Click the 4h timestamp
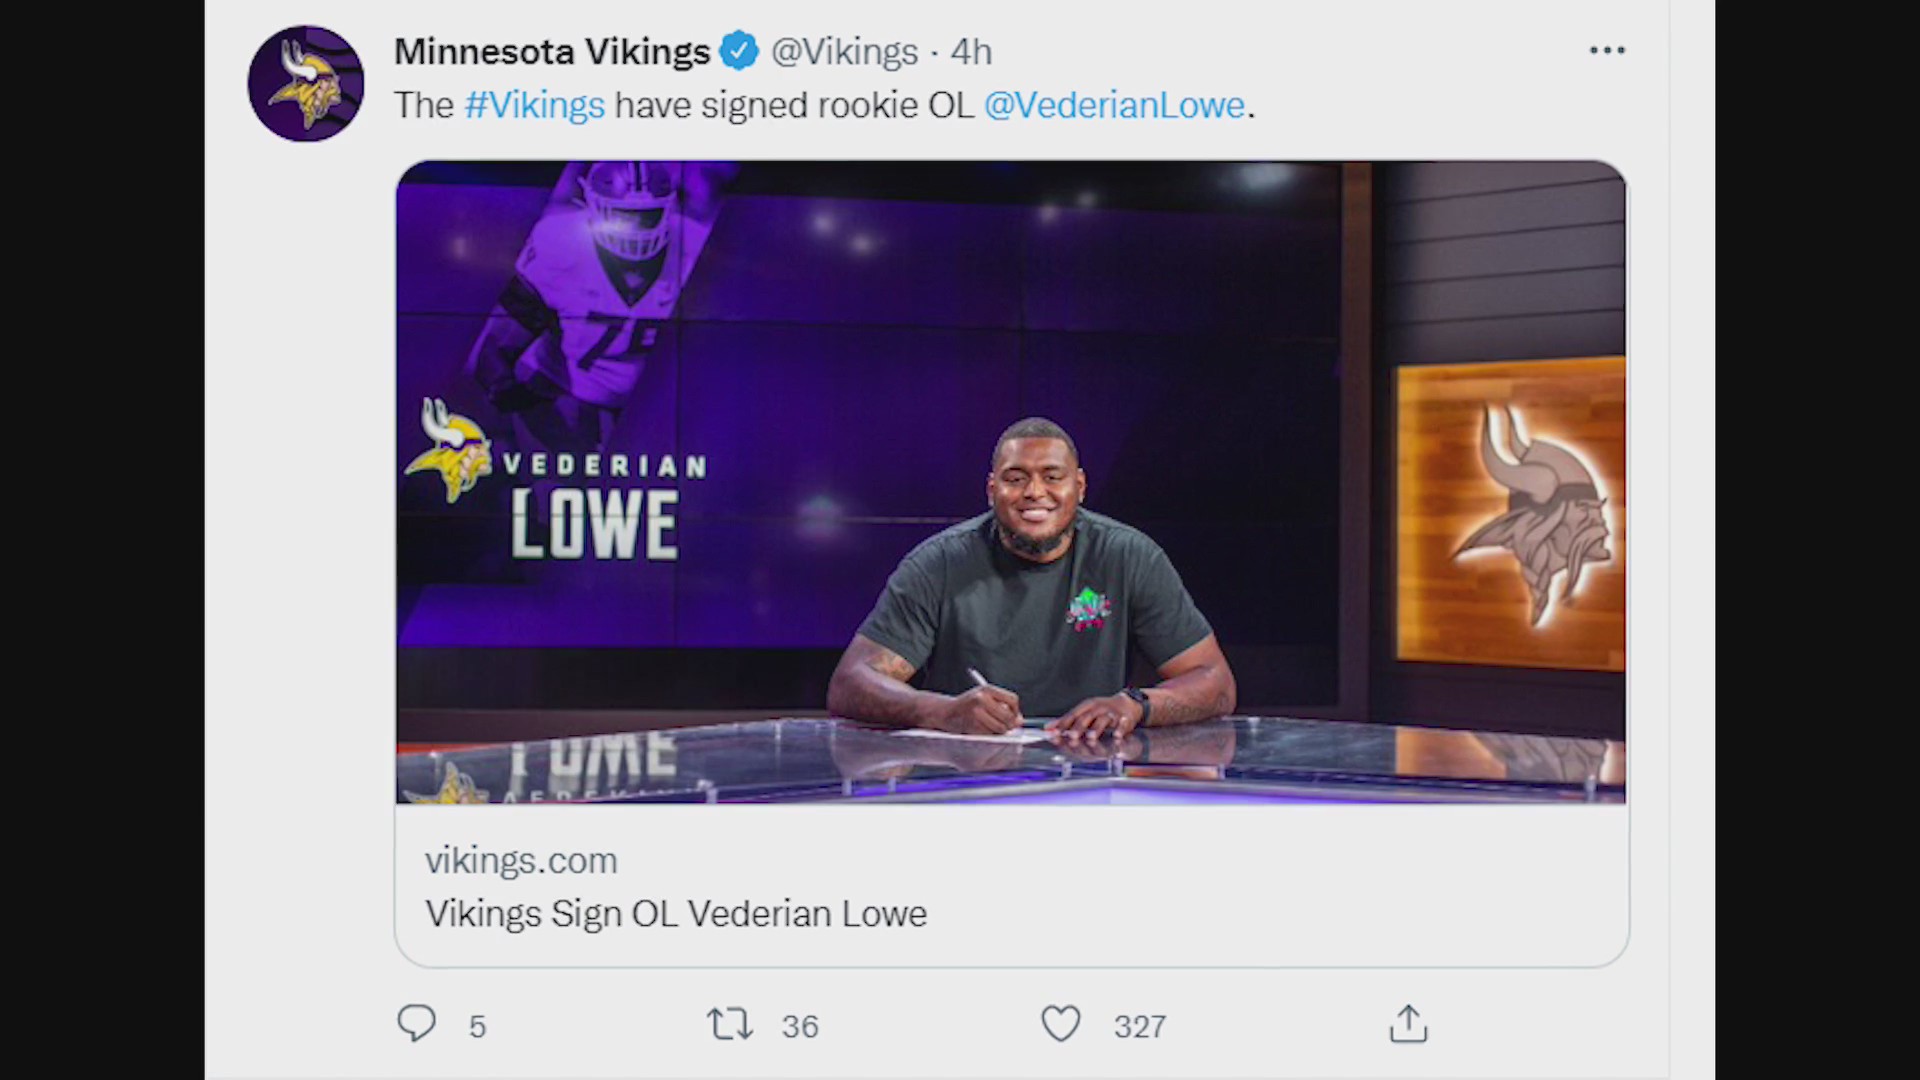 969,51
